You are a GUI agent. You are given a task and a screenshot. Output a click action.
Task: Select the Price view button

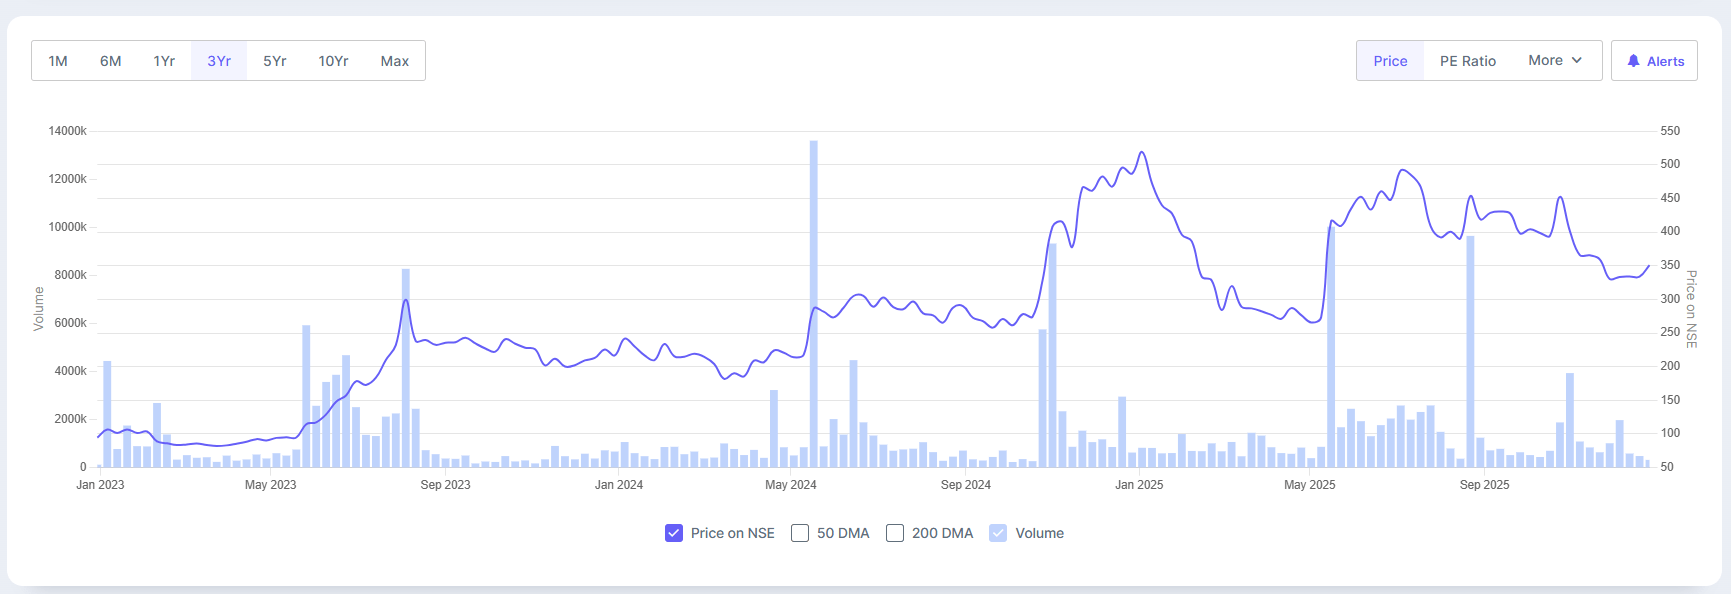pos(1390,61)
